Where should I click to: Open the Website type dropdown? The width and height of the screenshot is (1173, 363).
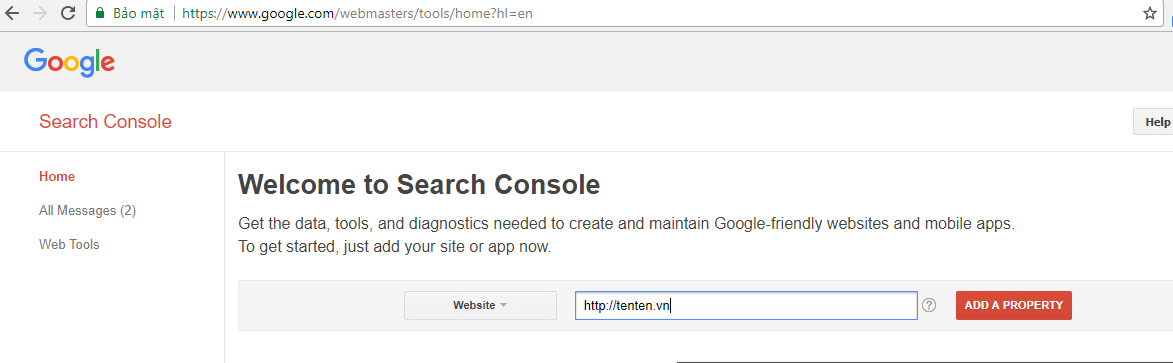point(480,305)
